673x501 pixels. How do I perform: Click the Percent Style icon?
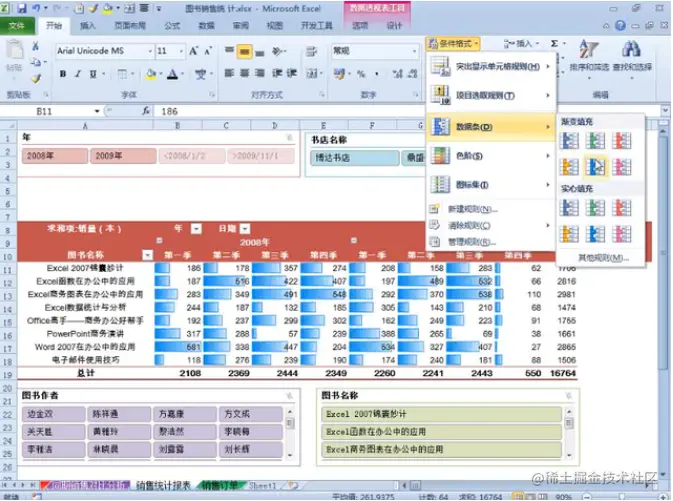pos(361,74)
